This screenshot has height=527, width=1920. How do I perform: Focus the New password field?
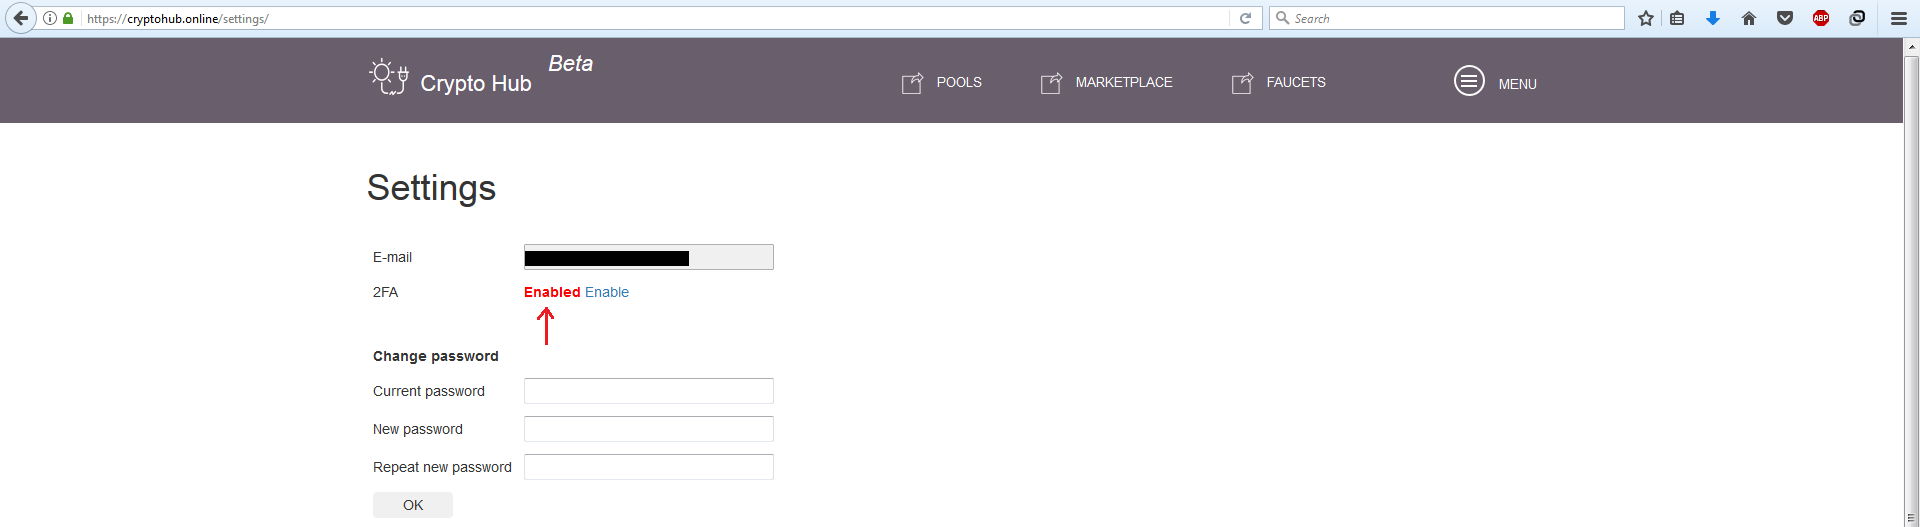tap(649, 429)
